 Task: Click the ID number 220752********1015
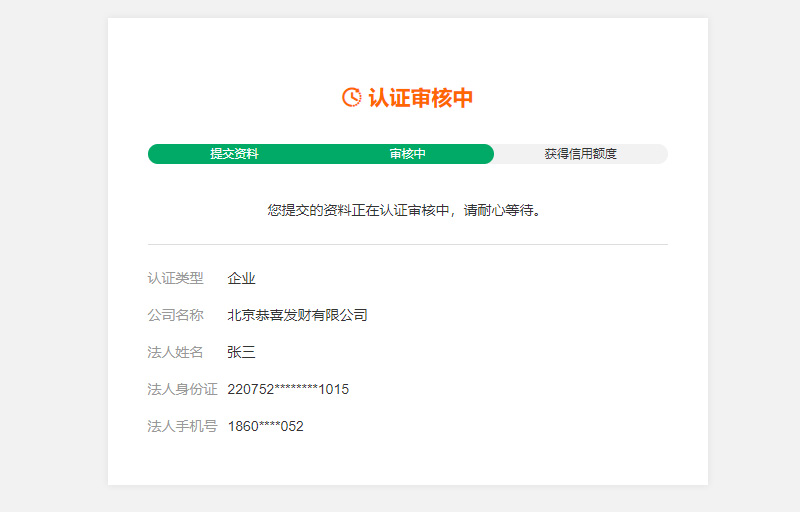pos(288,390)
